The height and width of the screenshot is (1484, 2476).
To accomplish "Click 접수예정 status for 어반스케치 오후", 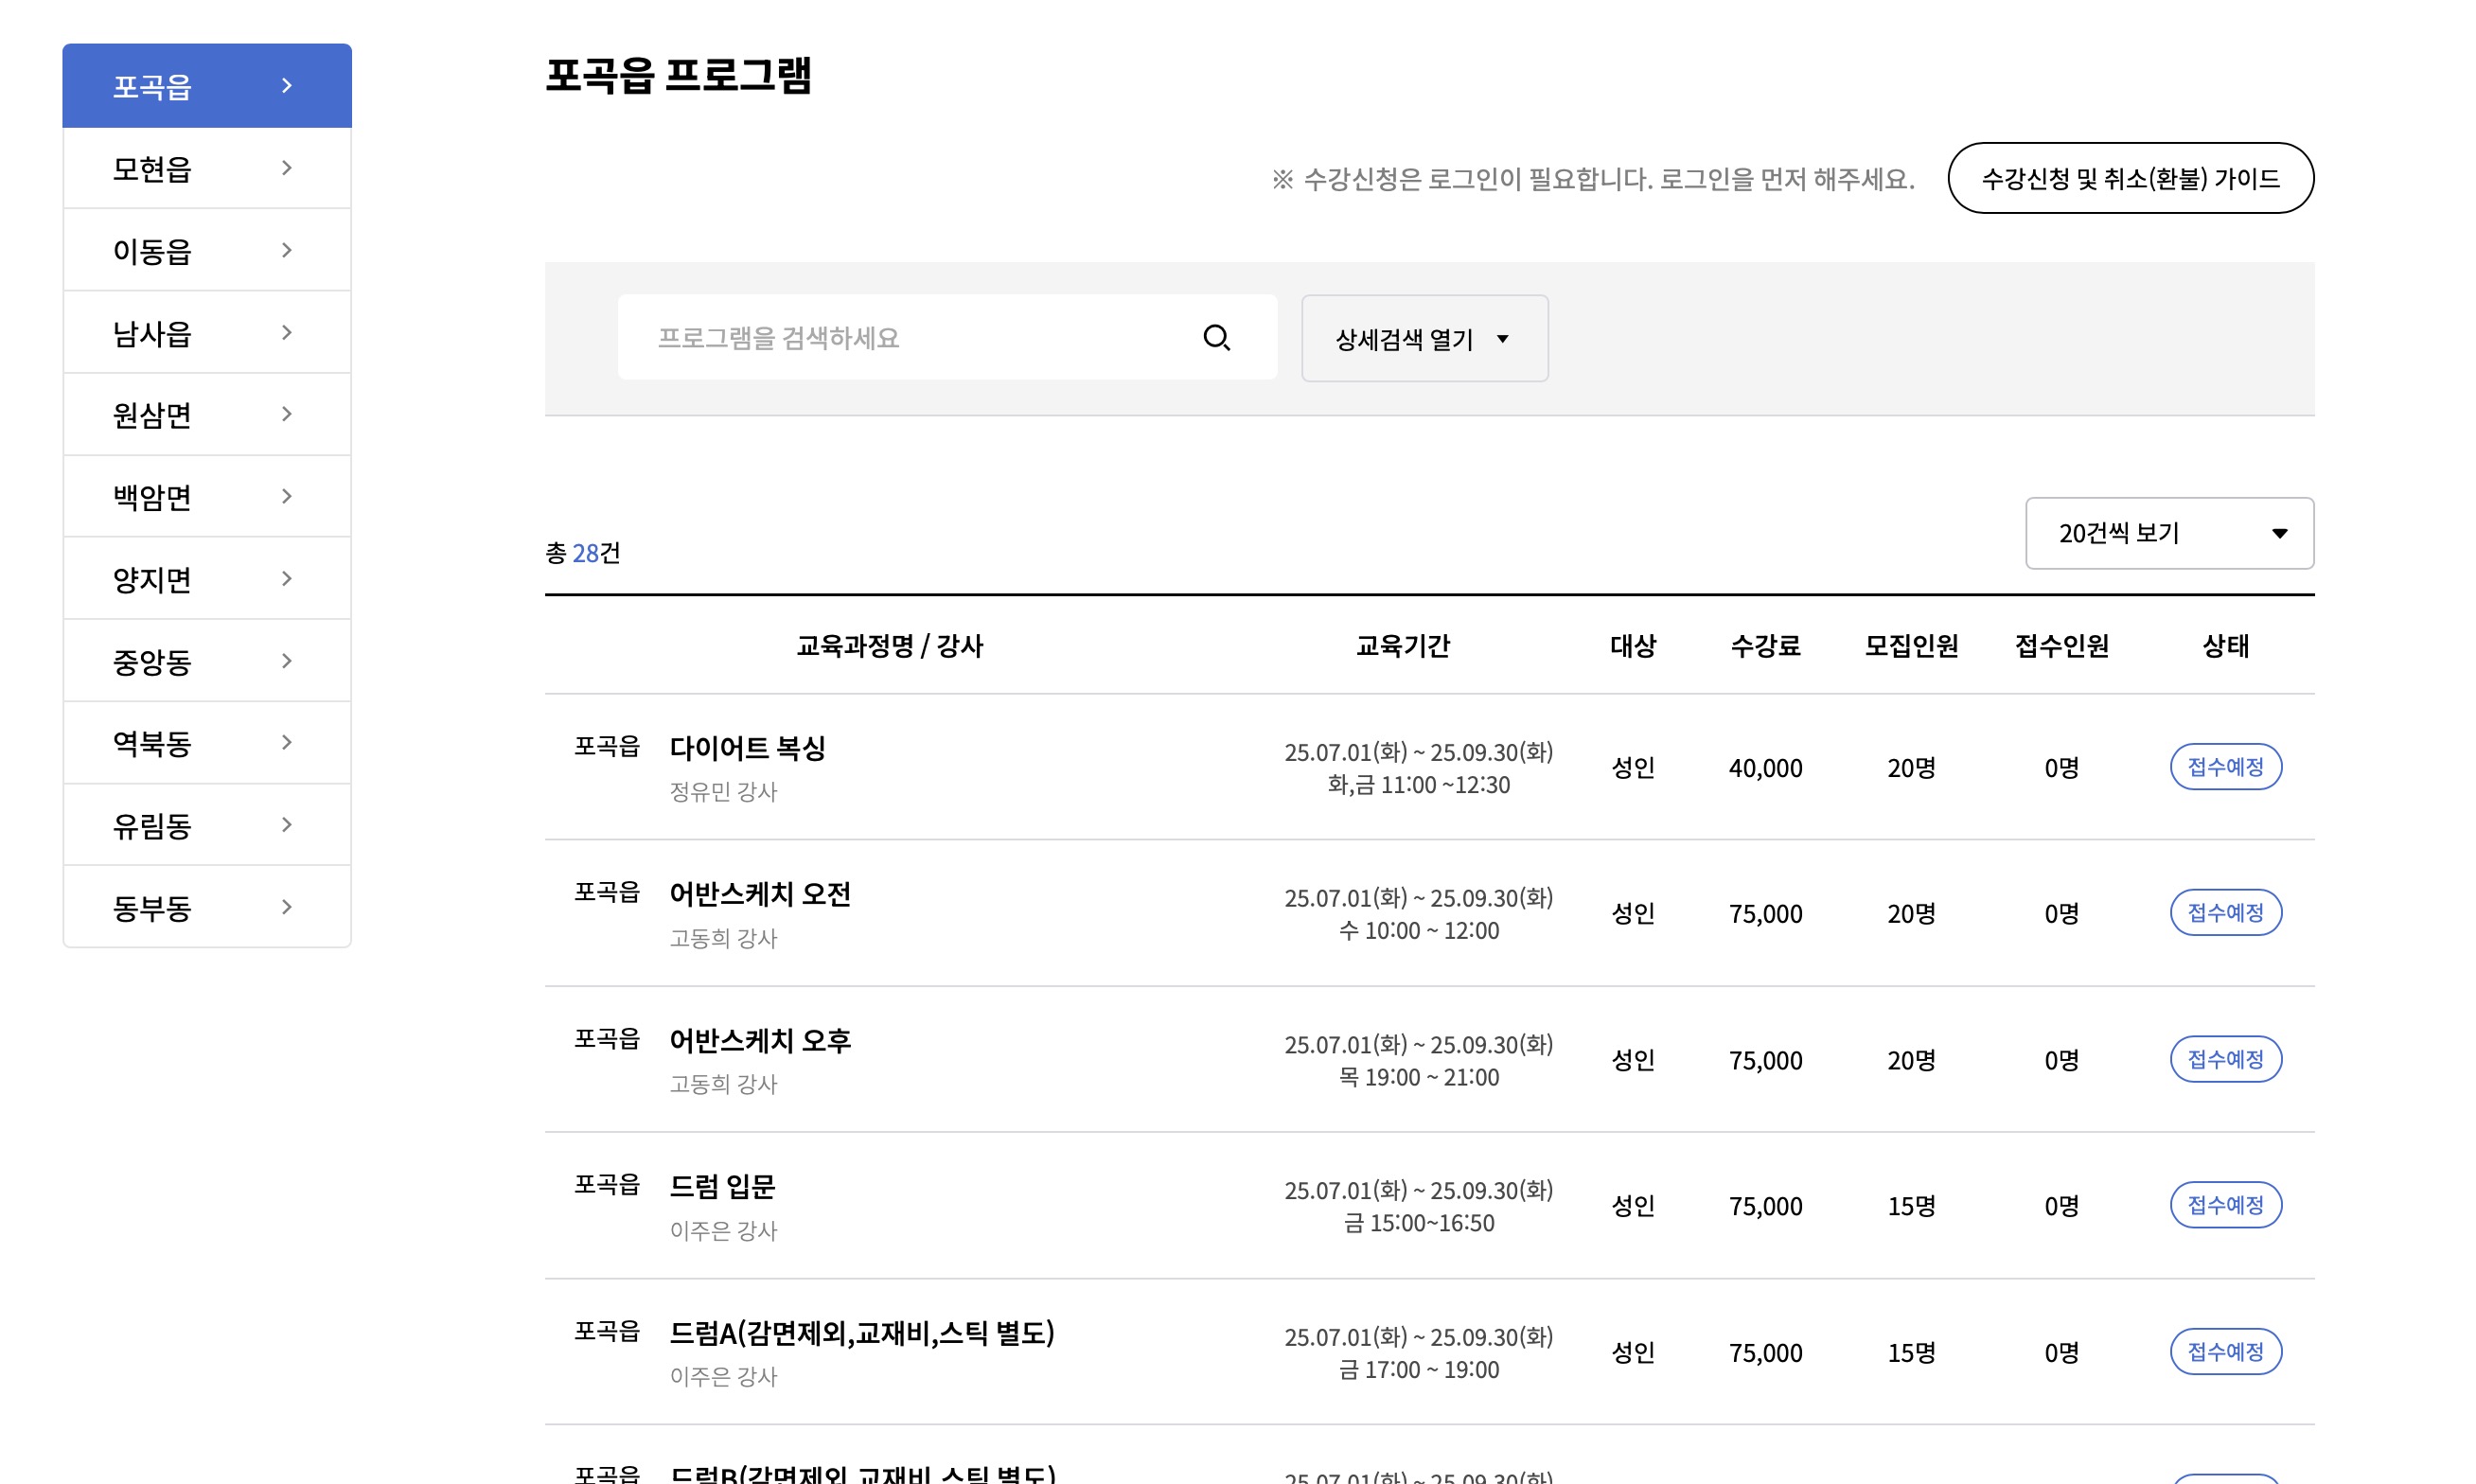I will pyautogui.click(x=2224, y=1059).
